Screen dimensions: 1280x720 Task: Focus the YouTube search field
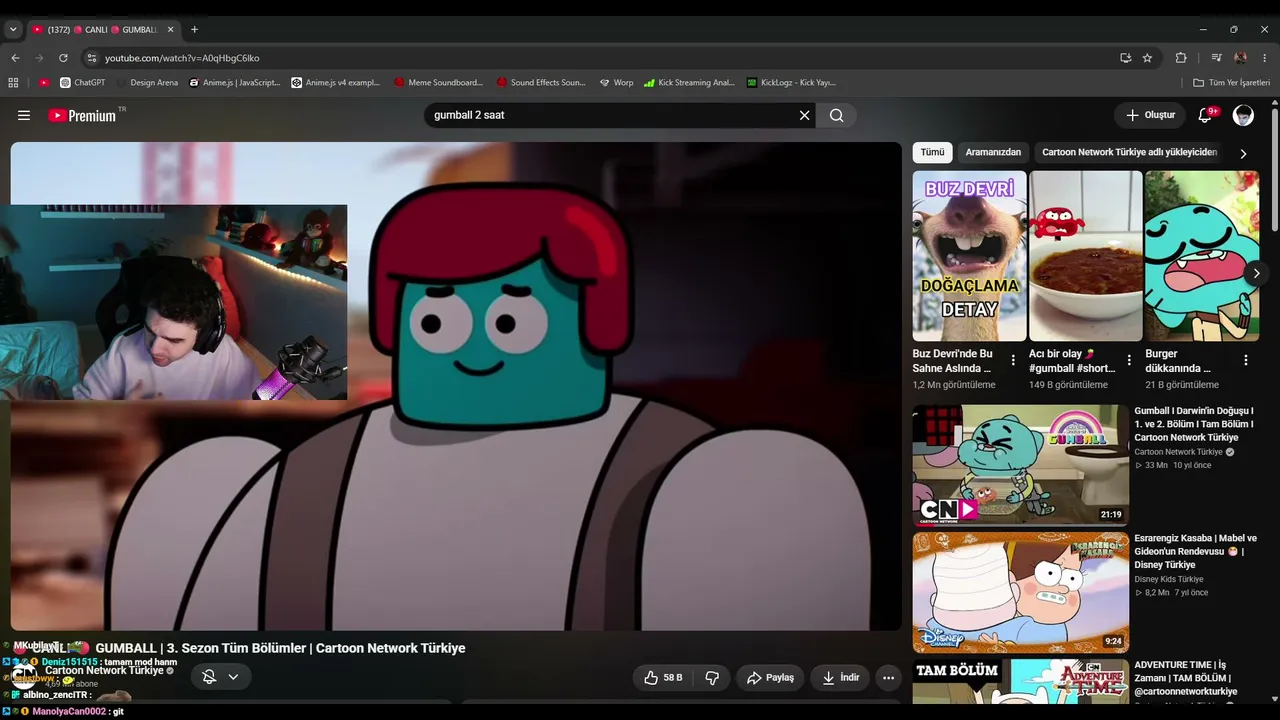pyautogui.click(x=610, y=115)
